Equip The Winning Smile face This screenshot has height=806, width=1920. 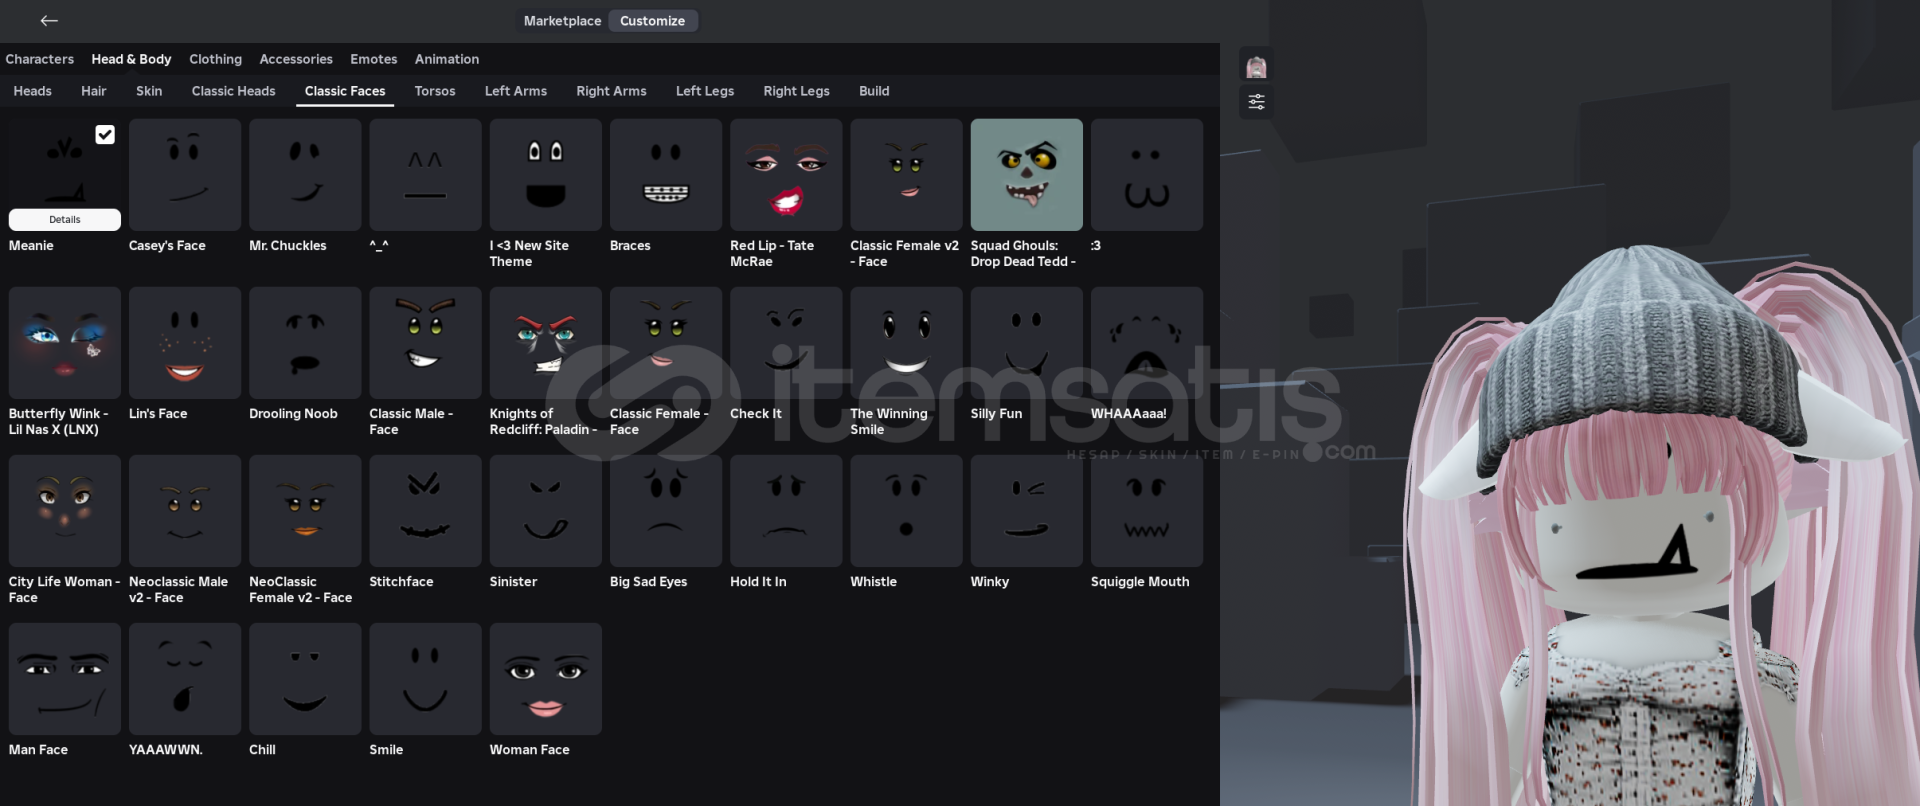pyautogui.click(x=906, y=343)
